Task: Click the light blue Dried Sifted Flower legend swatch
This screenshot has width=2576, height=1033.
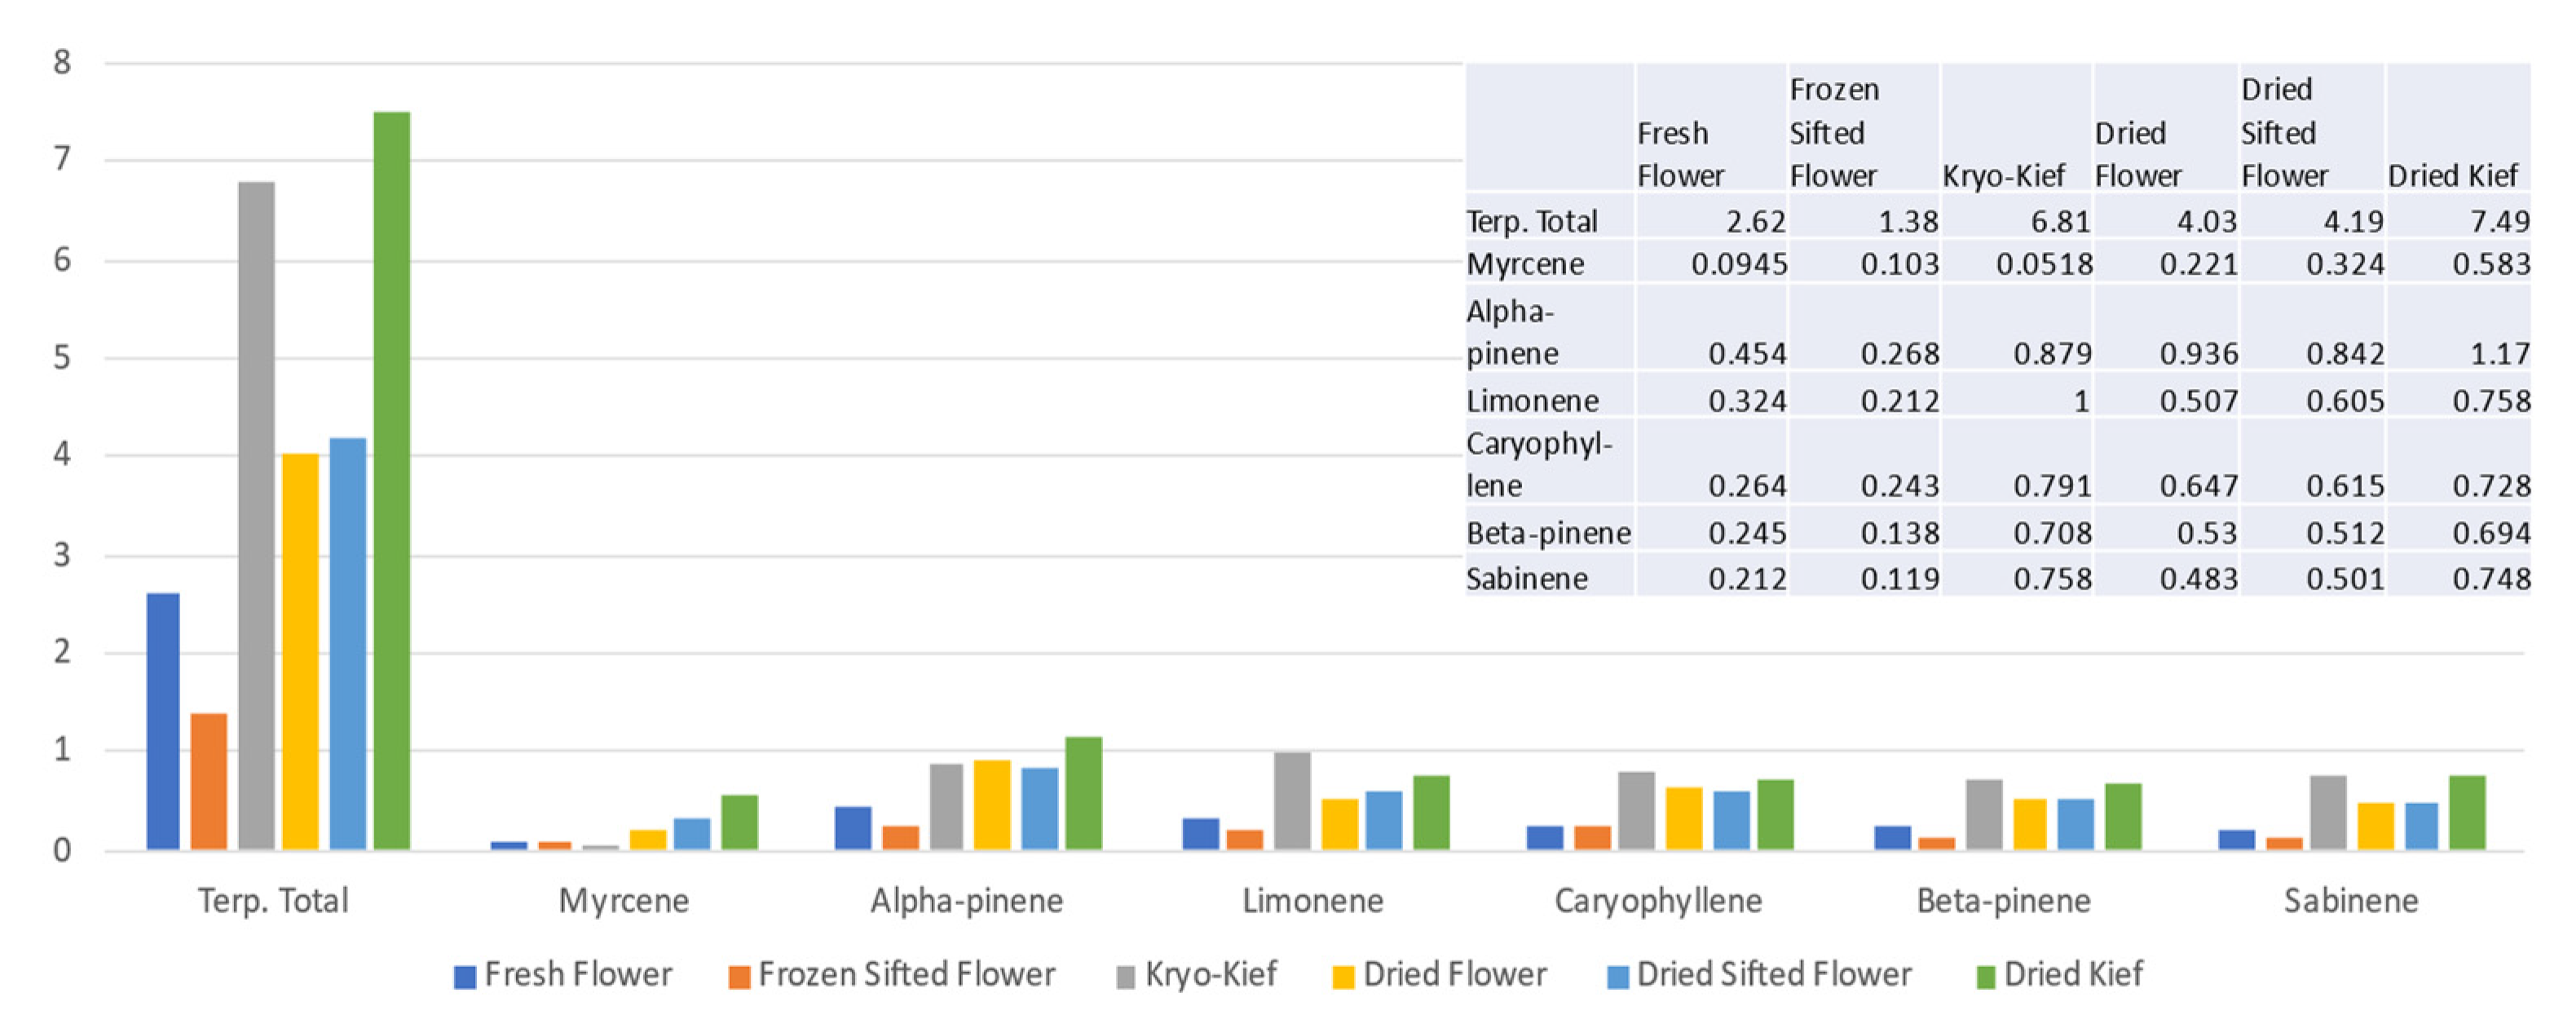Action: tap(1617, 977)
